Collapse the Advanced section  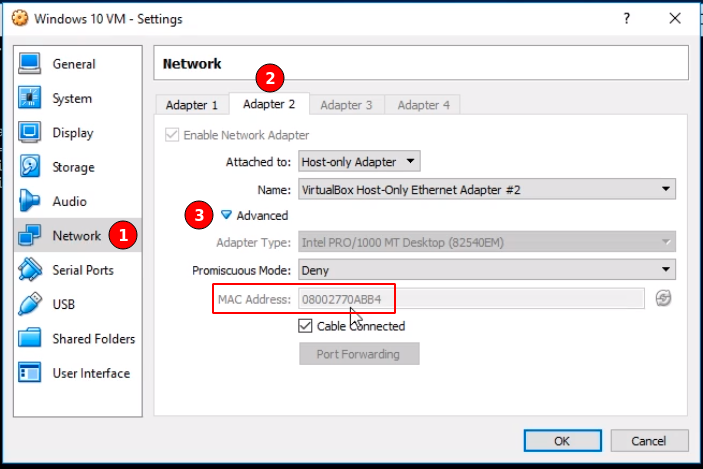coord(227,215)
